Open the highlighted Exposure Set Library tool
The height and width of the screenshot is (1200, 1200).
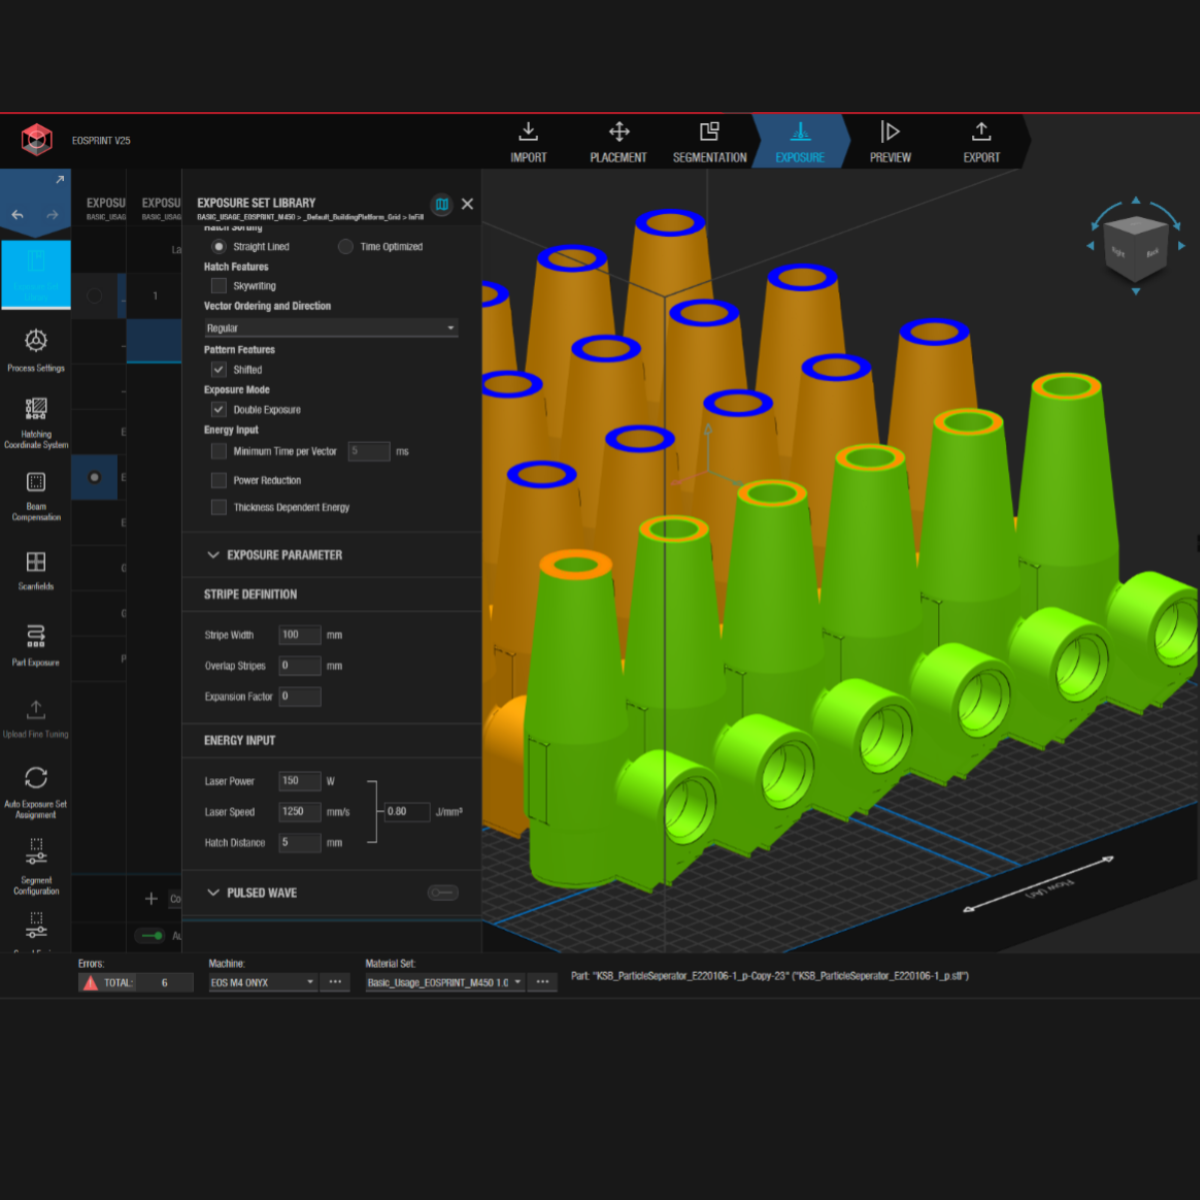(36, 275)
